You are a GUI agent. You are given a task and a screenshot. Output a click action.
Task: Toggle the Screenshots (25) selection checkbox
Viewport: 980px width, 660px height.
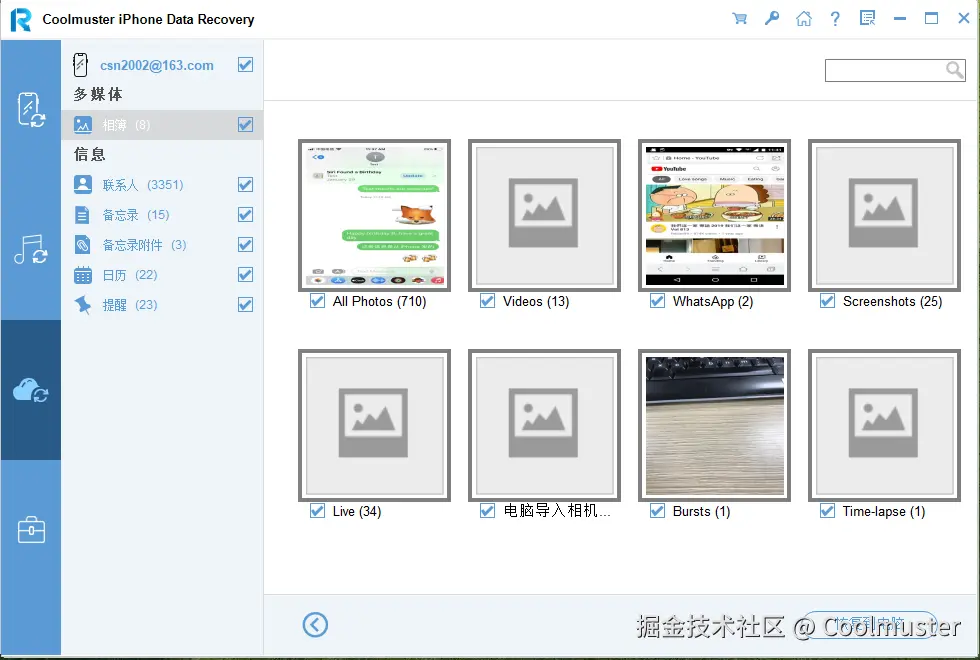pyautogui.click(x=827, y=301)
